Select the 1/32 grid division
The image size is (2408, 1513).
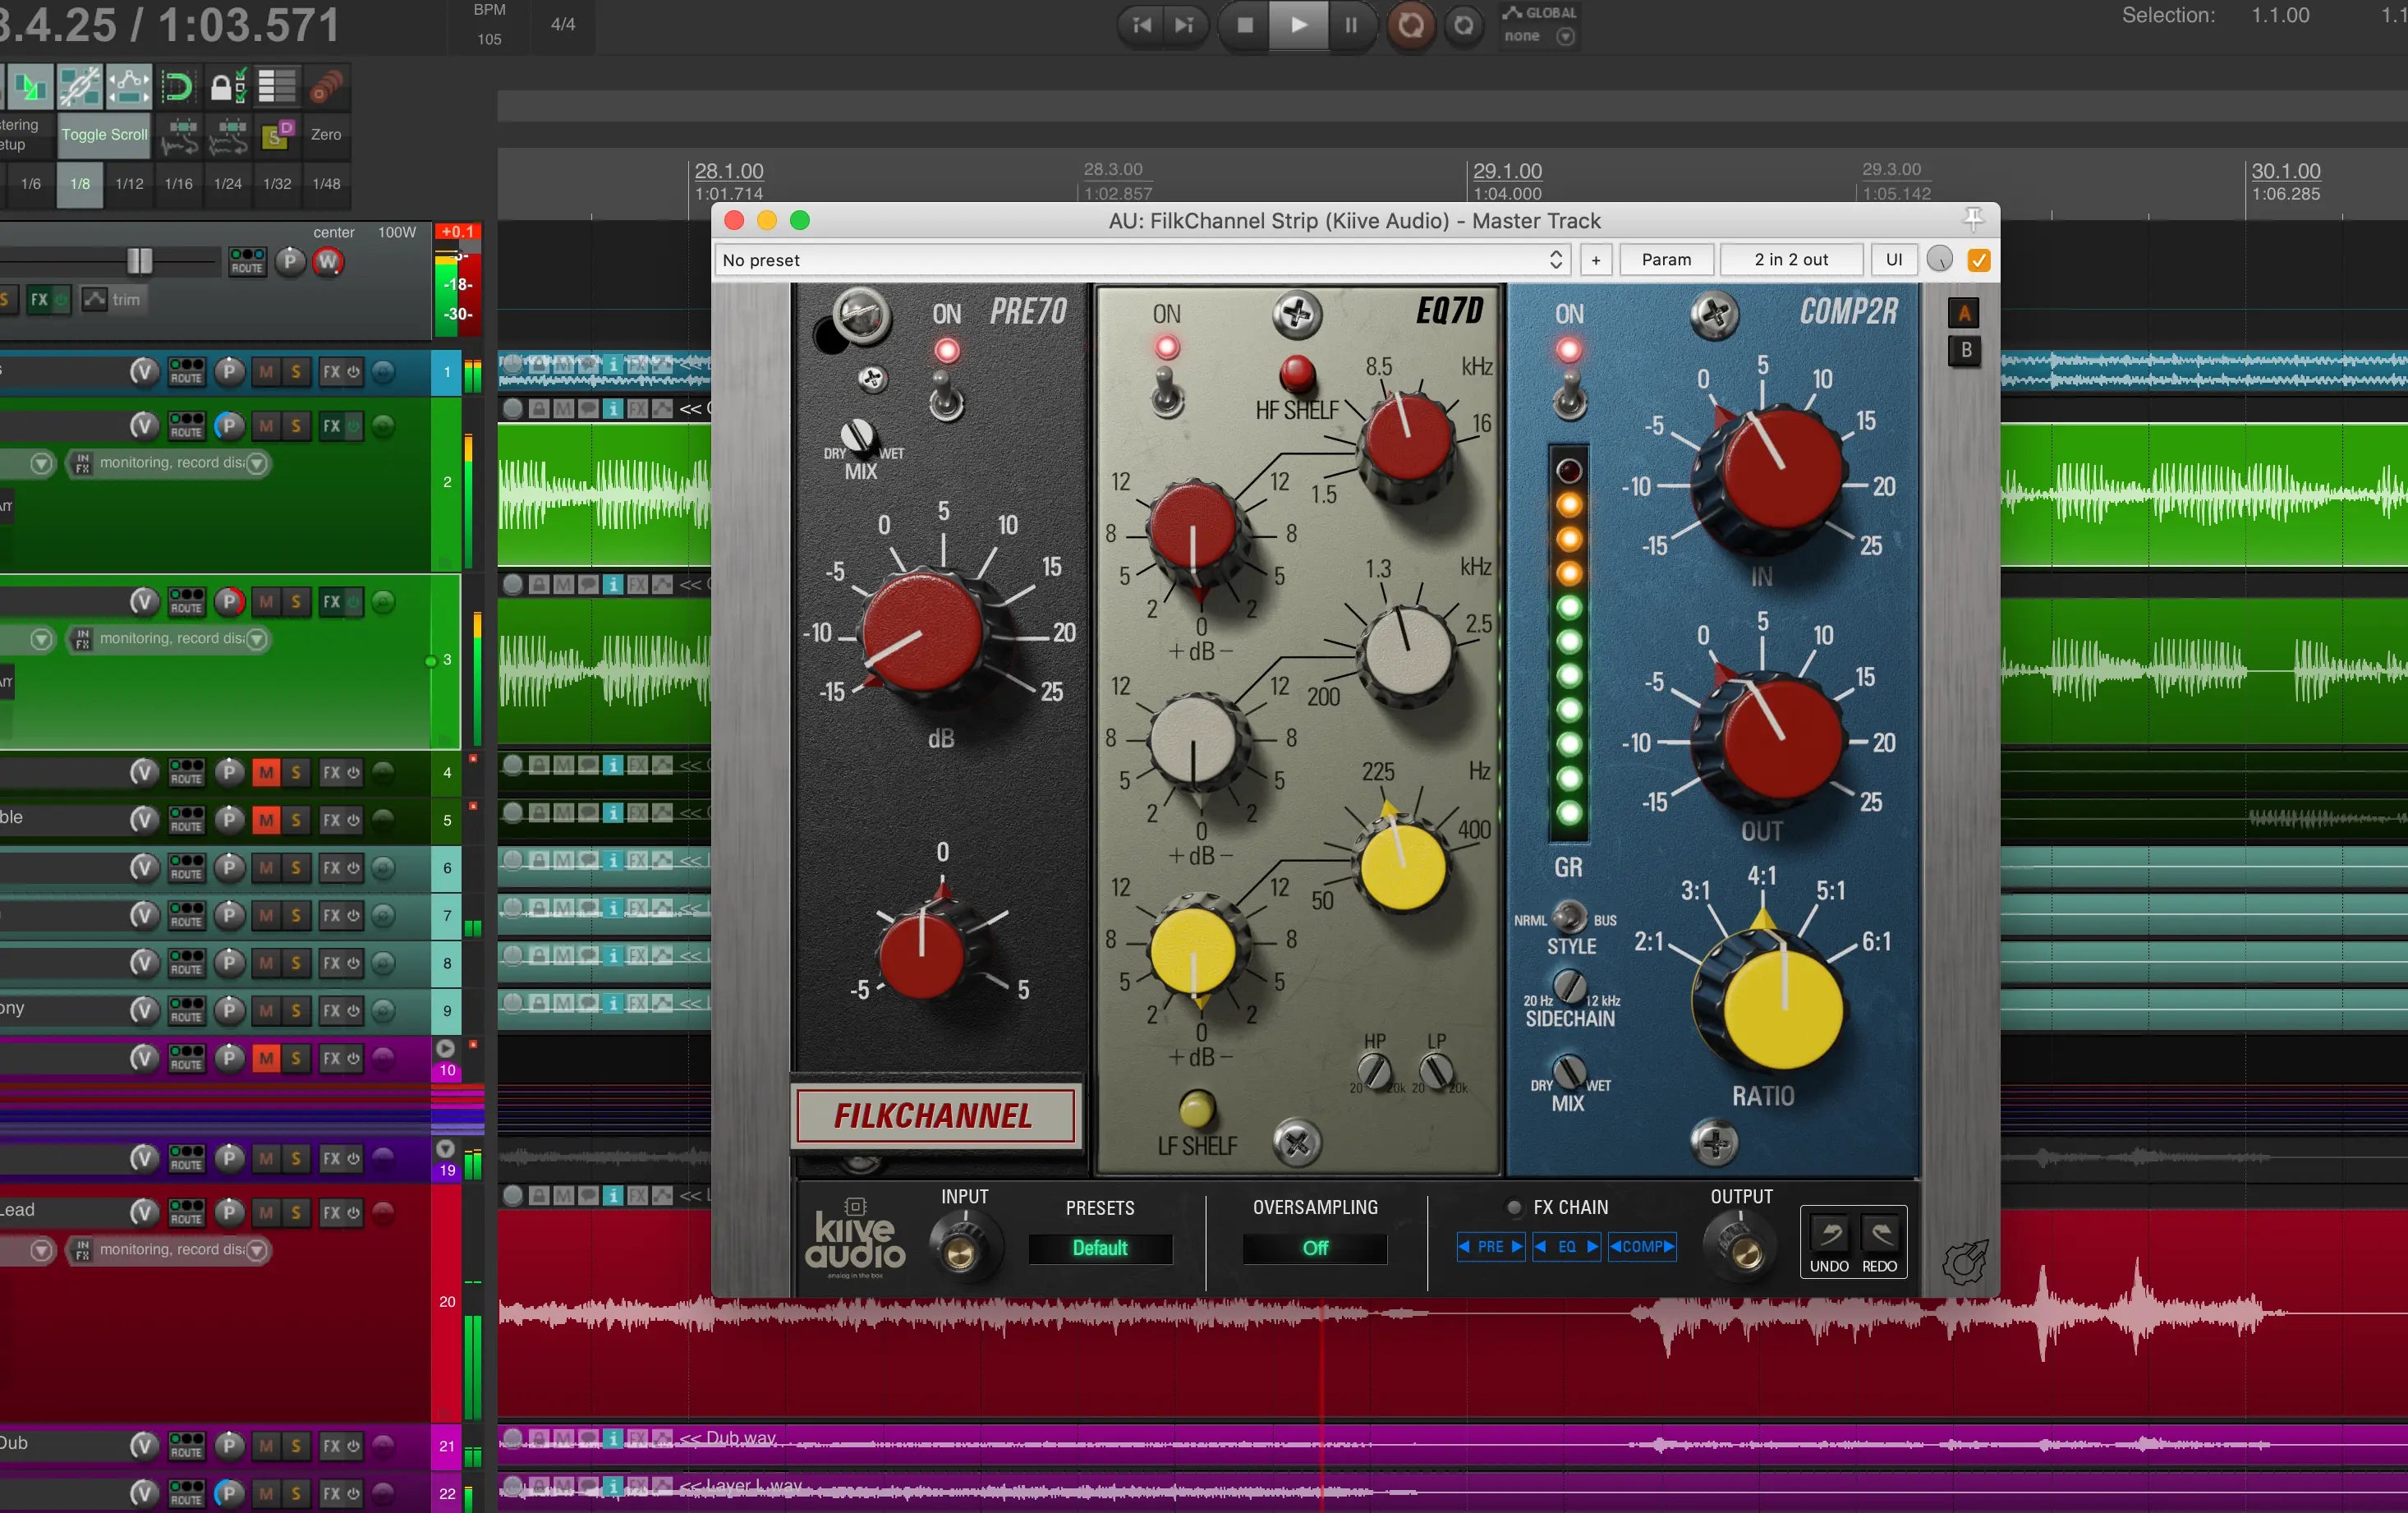click(x=277, y=184)
